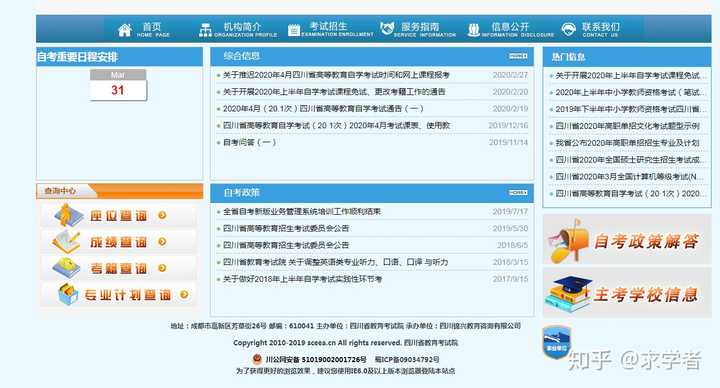Click the more icon in 自考政策 header
This screenshot has height=388, width=720.
518,192
